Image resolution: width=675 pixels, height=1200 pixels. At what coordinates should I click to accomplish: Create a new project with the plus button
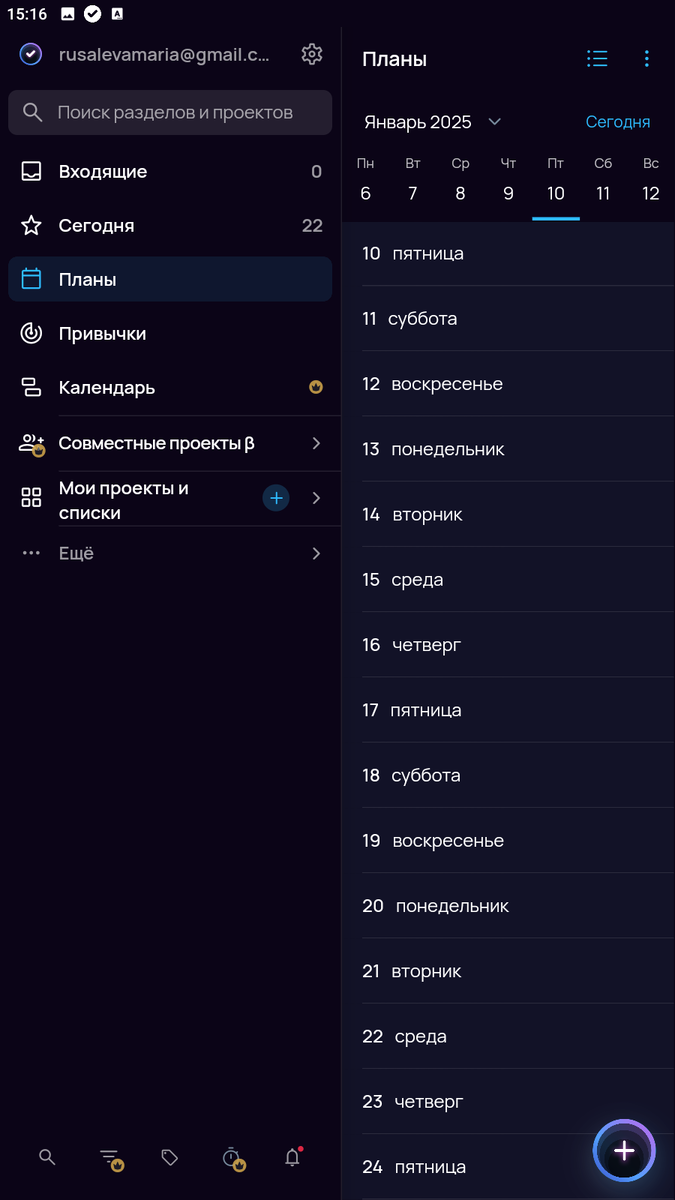pos(276,497)
